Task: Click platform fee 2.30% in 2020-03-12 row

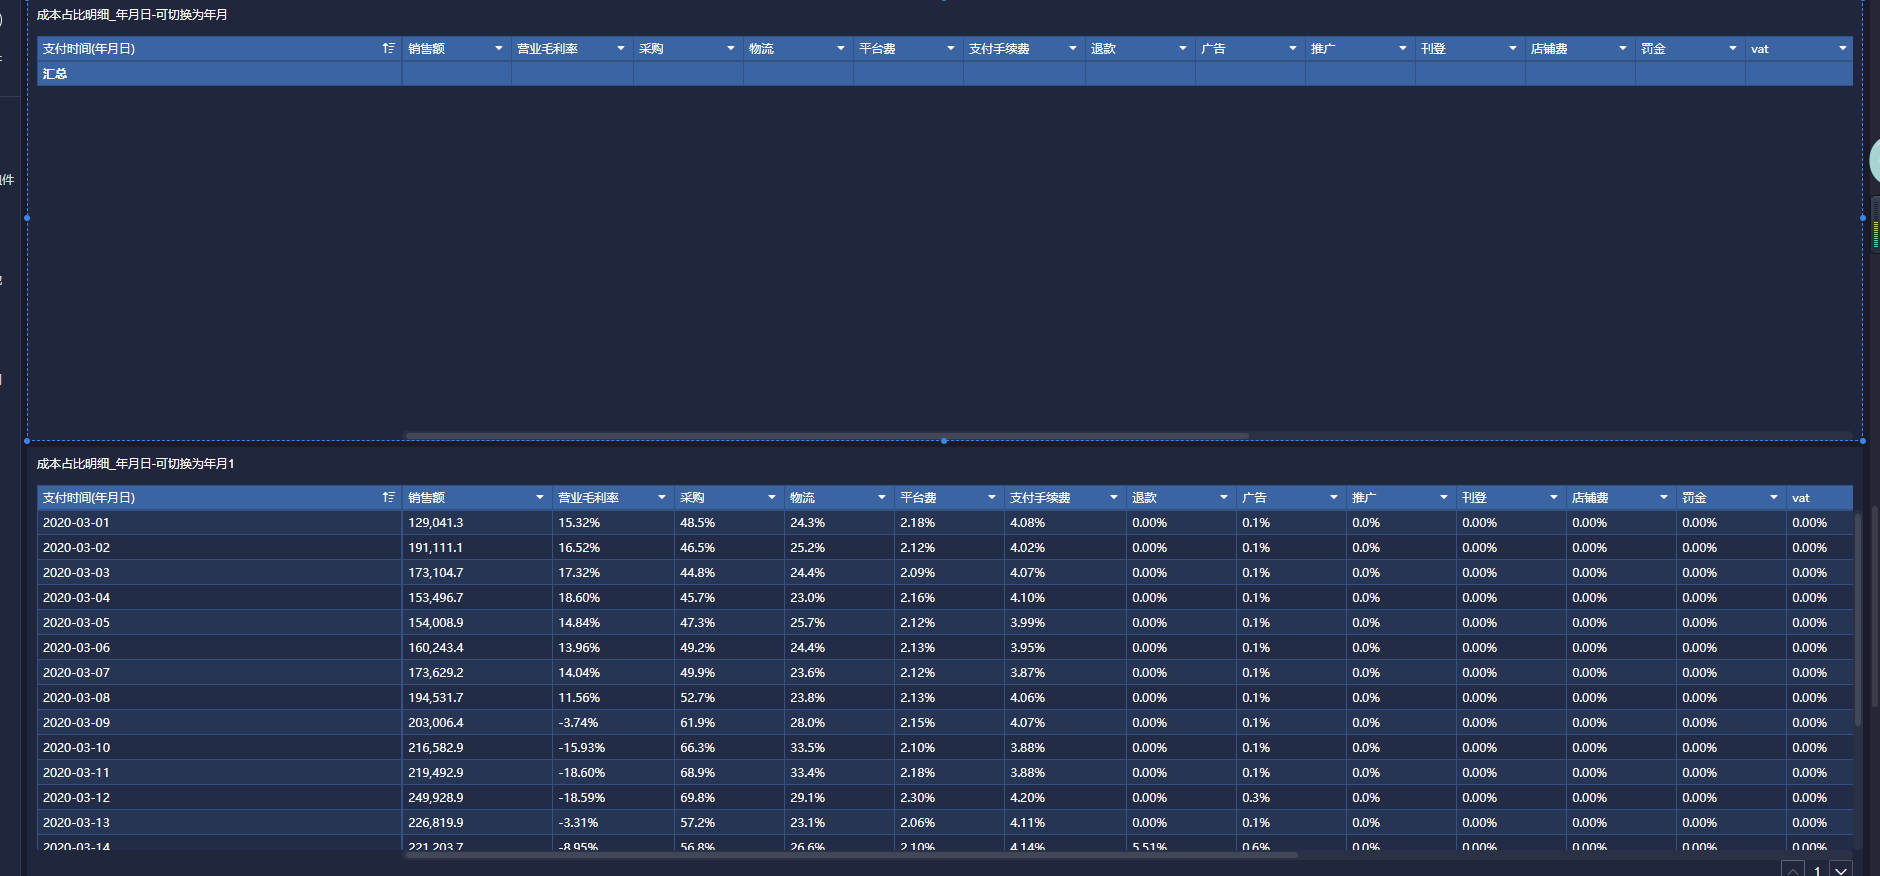Action: [x=917, y=798]
